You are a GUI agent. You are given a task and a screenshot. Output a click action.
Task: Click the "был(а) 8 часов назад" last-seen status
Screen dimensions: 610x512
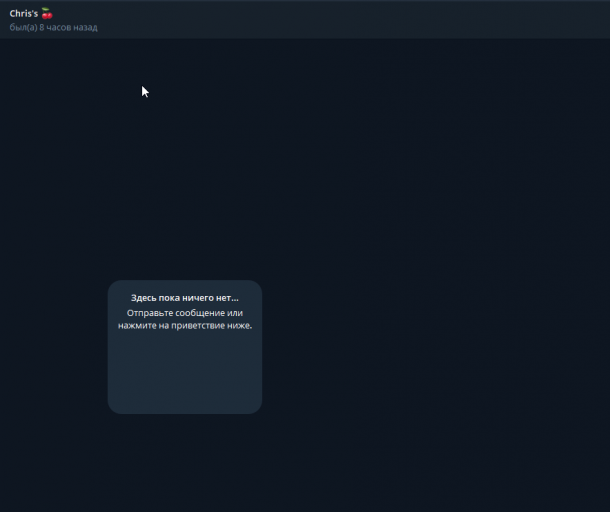(x=53, y=28)
